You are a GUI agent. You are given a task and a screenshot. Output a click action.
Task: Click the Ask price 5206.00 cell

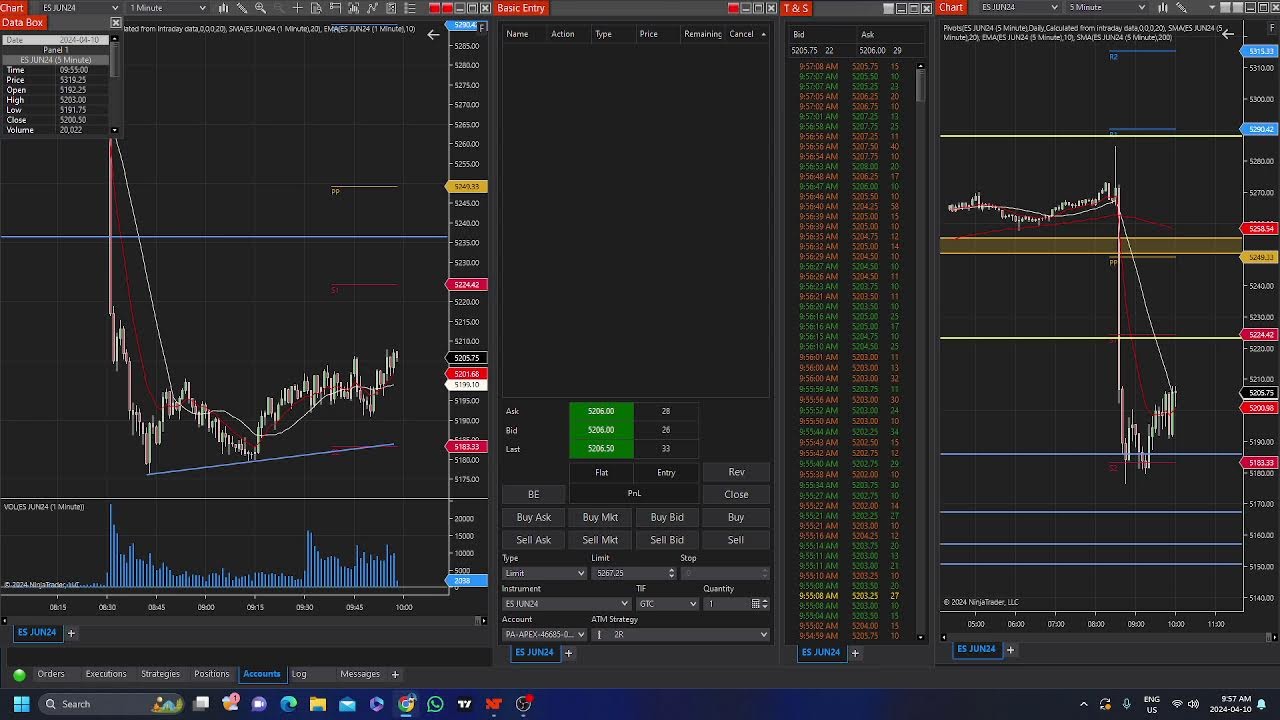pyautogui.click(x=601, y=411)
